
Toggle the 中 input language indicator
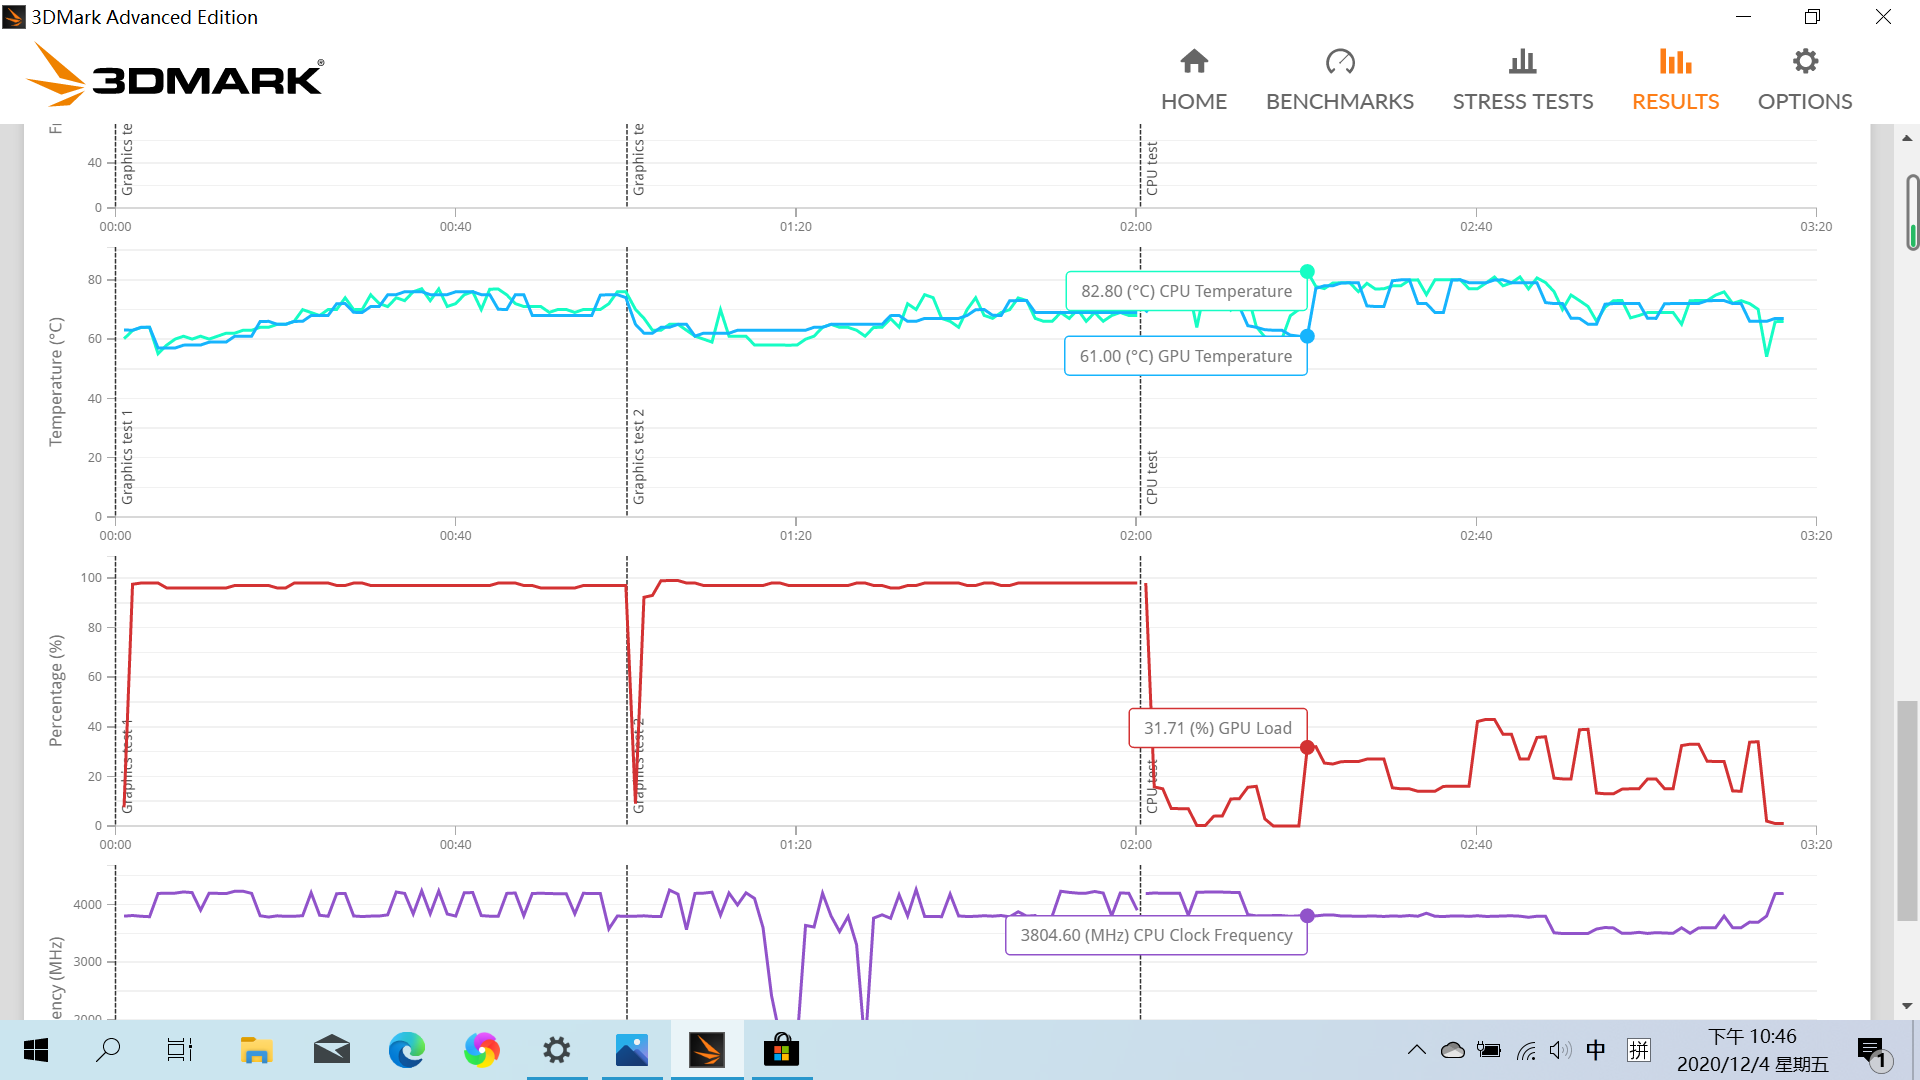(1596, 1050)
